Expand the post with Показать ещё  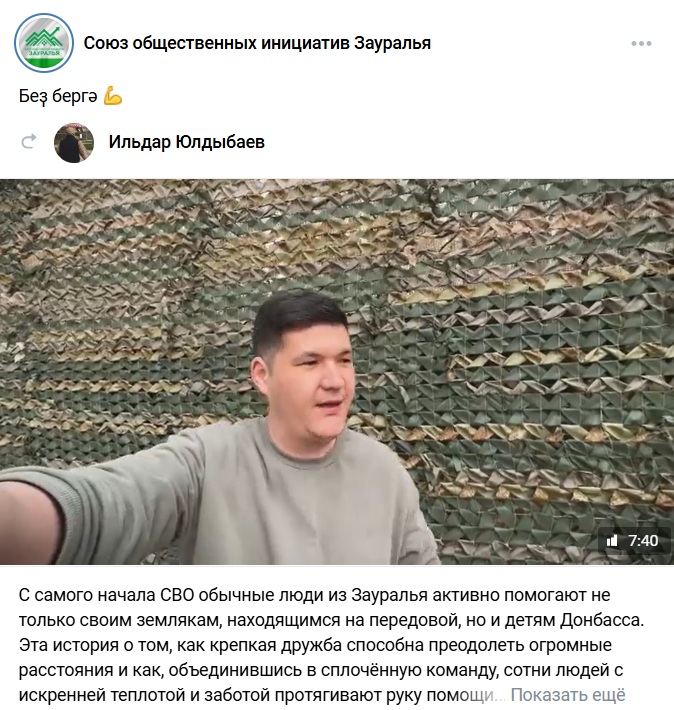coord(568,695)
